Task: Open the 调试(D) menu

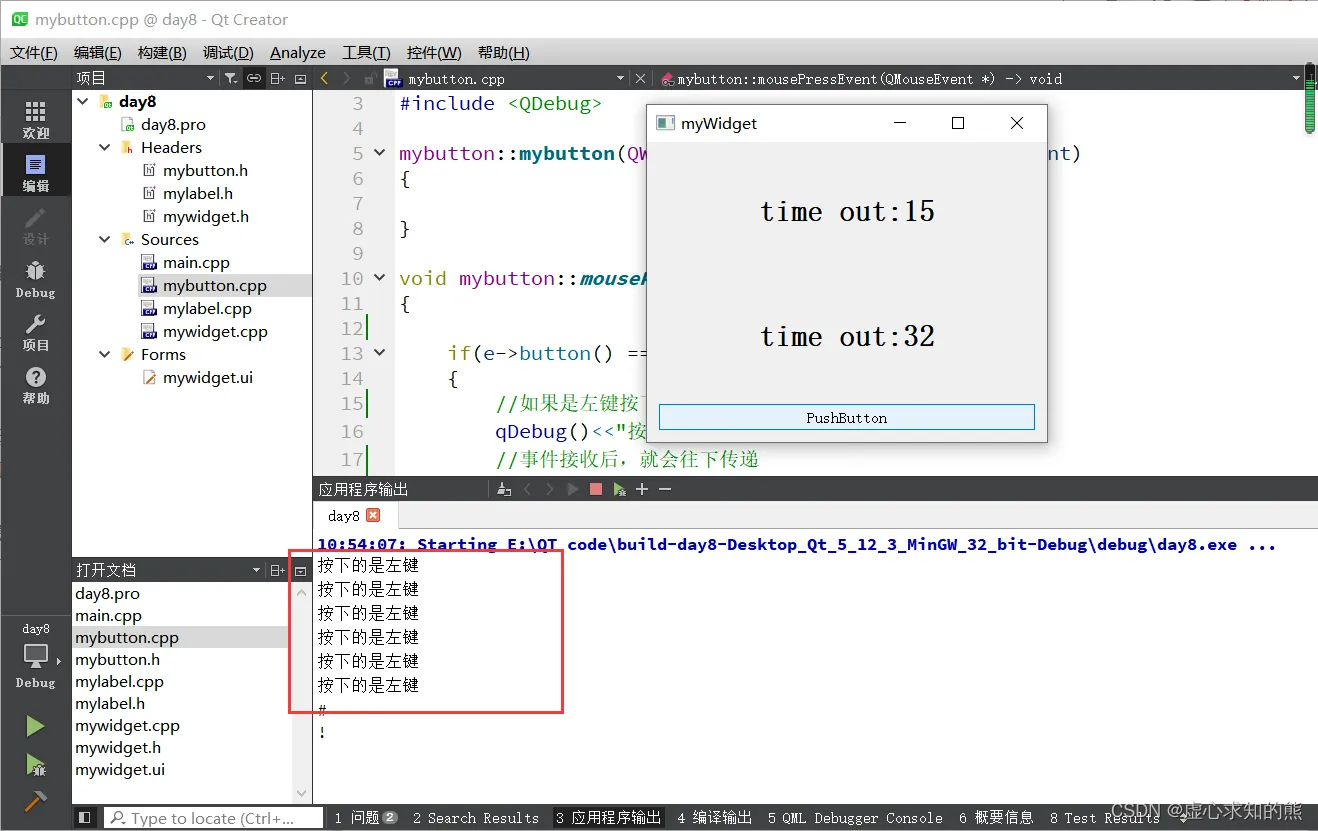Action: tap(227, 52)
